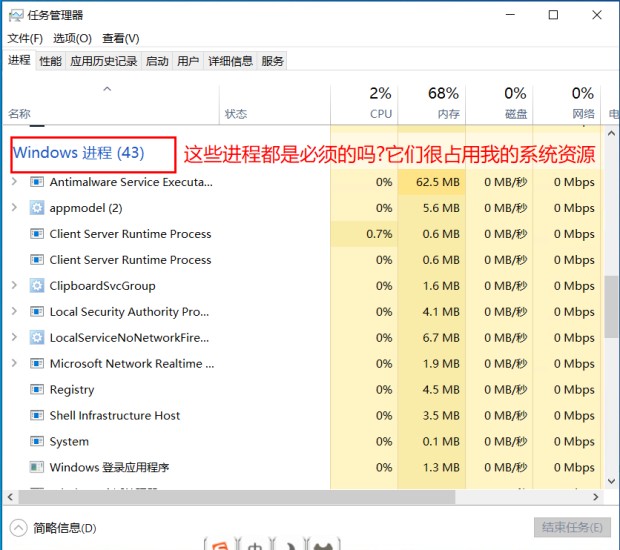This screenshot has width=620, height=550.
Task: Click the Antimalware Service Executable process icon
Action: click(x=37, y=182)
